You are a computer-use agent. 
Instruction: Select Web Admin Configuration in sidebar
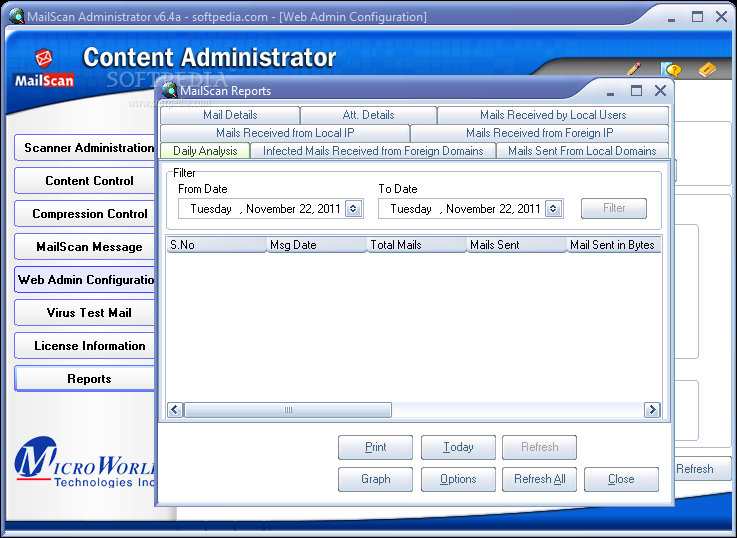point(85,280)
